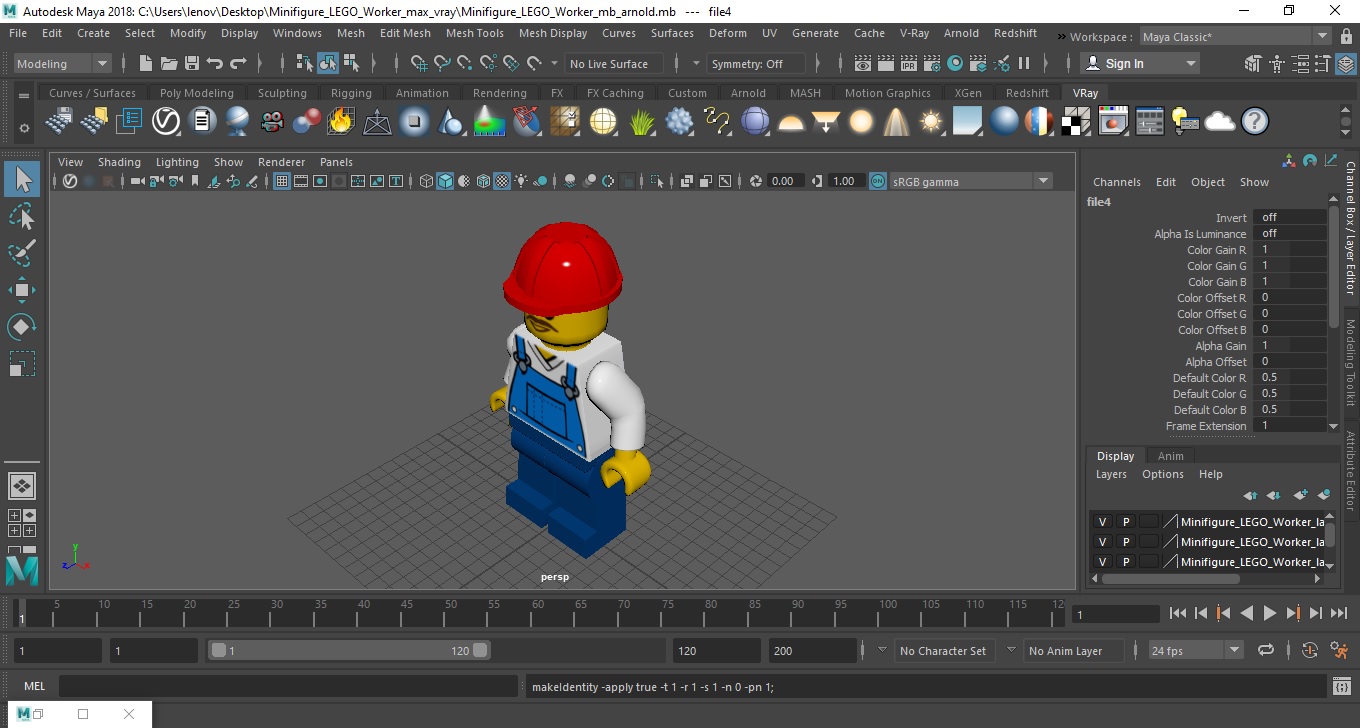The width and height of the screenshot is (1360, 728).
Task: Toggle viewport grid display icon
Action: coord(282,181)
